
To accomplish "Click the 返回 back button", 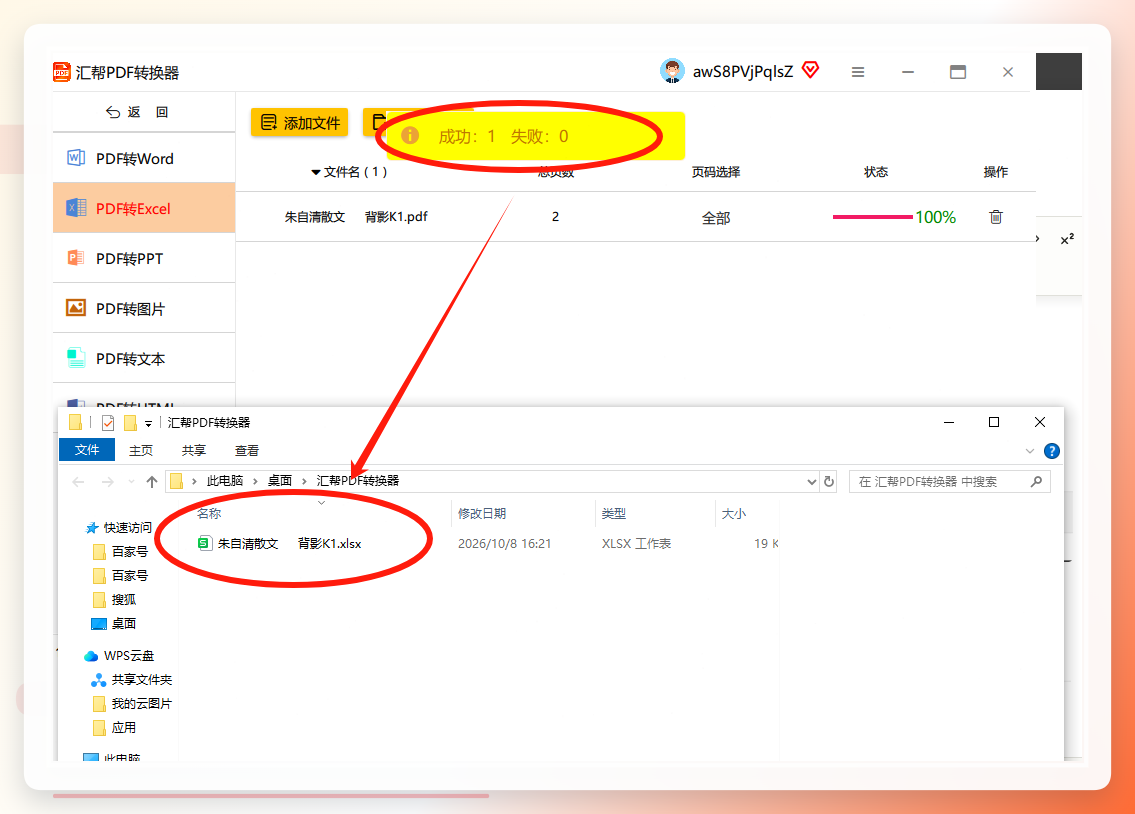I will pyautogui.click(x=137, y=112).
